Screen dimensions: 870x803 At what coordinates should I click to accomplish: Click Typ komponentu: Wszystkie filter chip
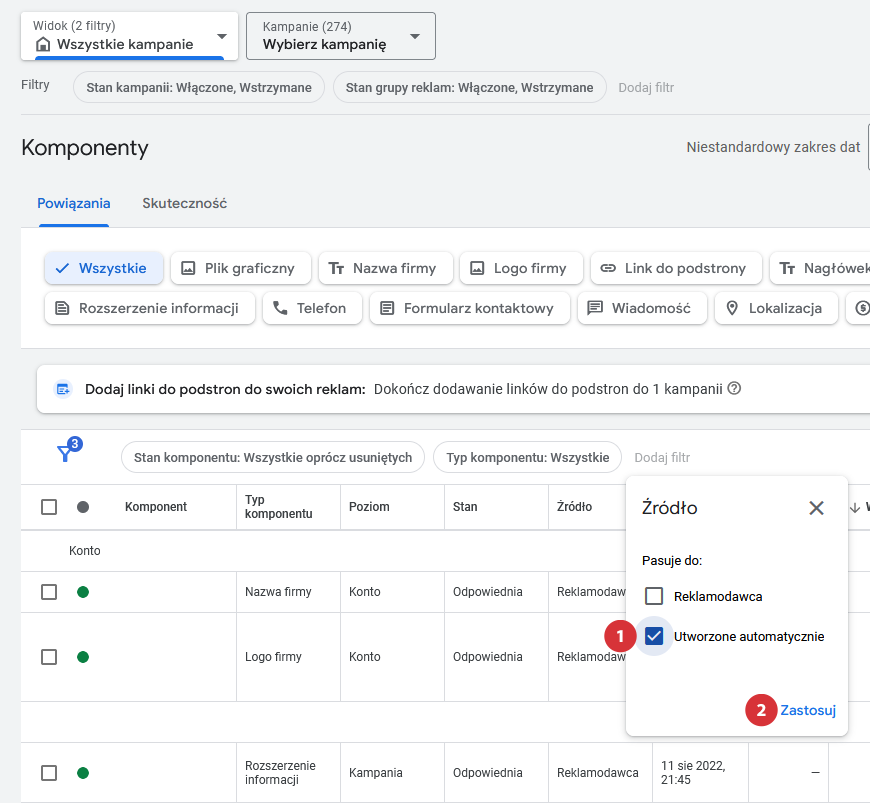(528, 457)
